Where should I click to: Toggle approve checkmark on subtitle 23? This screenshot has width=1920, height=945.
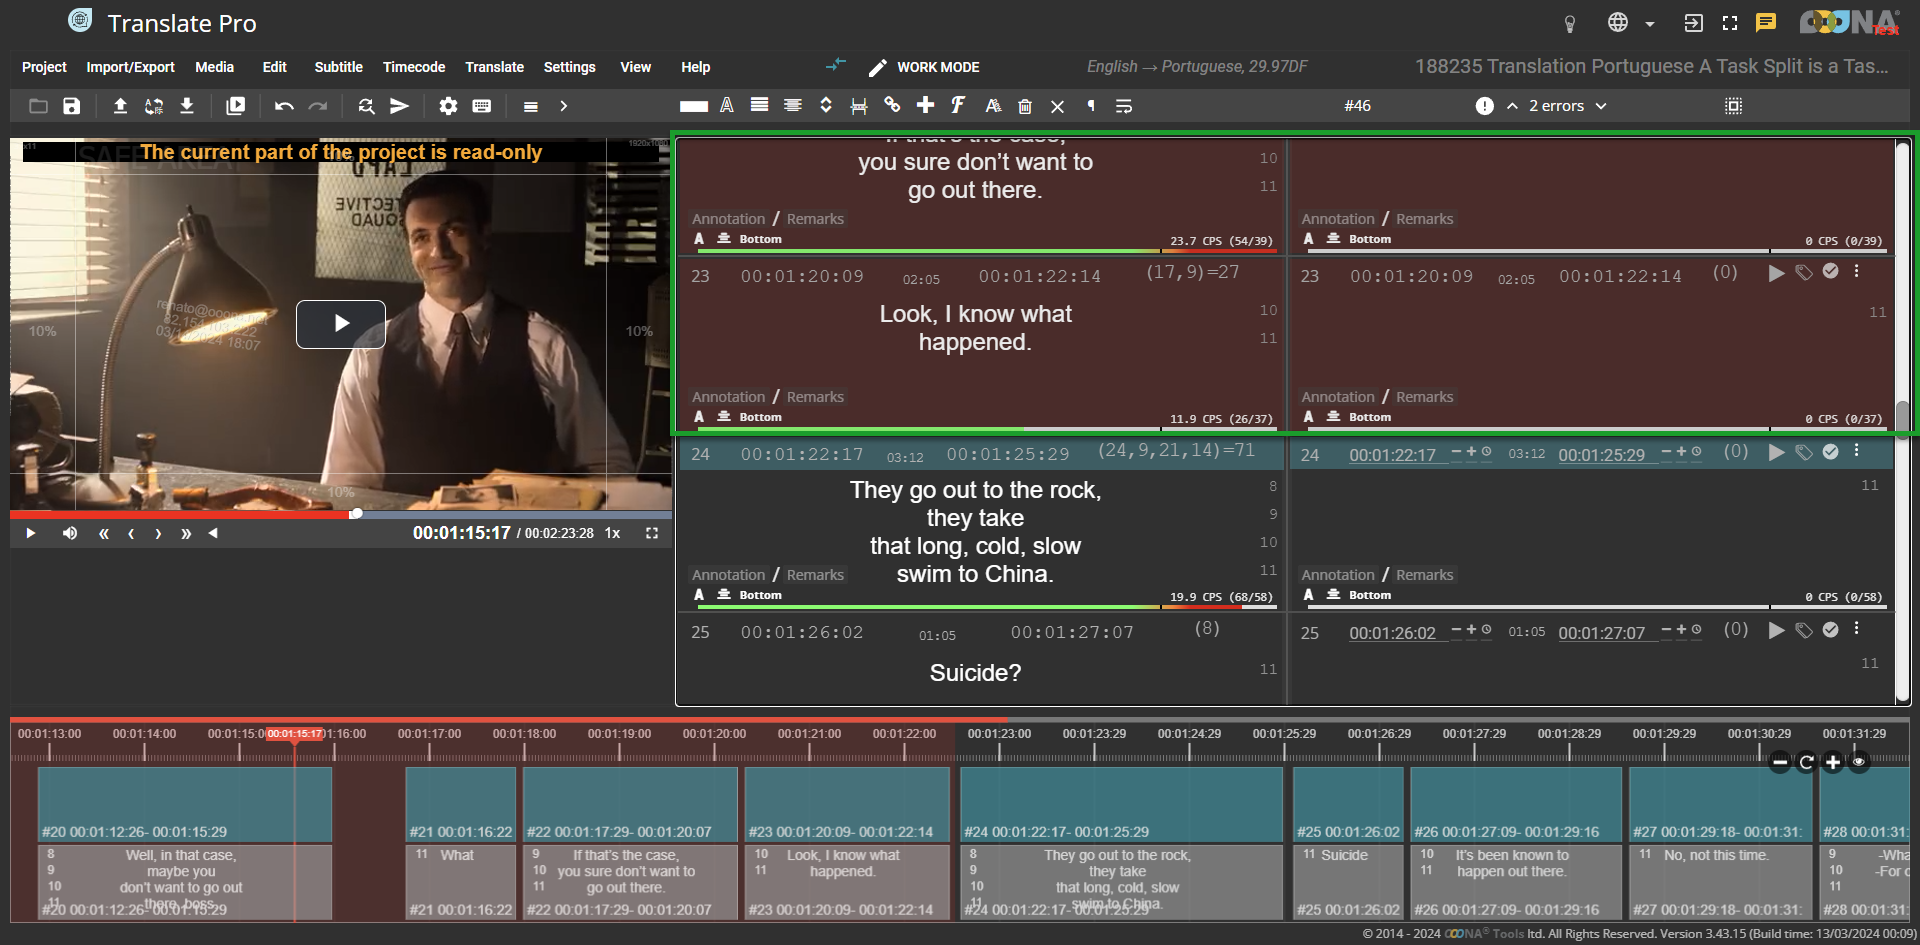1830,271
